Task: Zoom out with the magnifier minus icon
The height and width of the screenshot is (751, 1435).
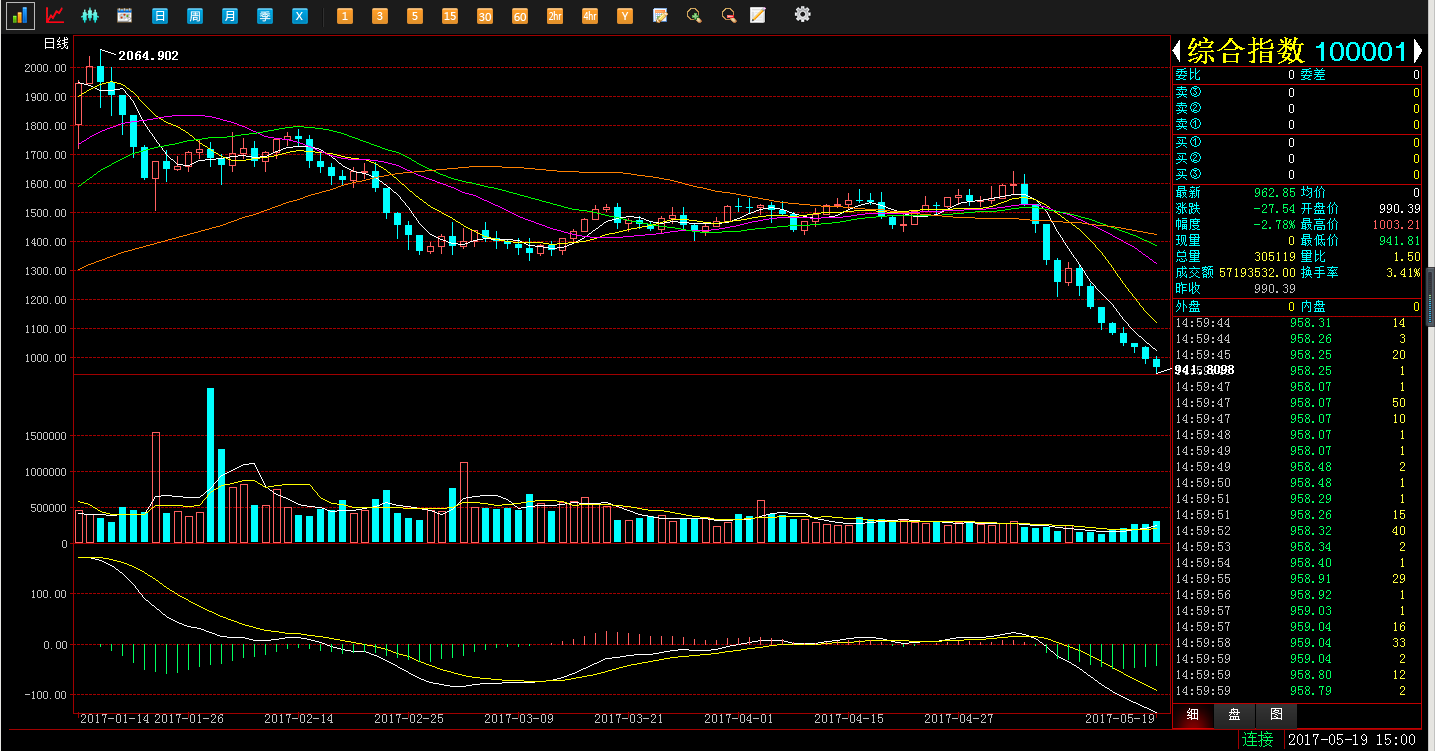Action: point(729,16)
